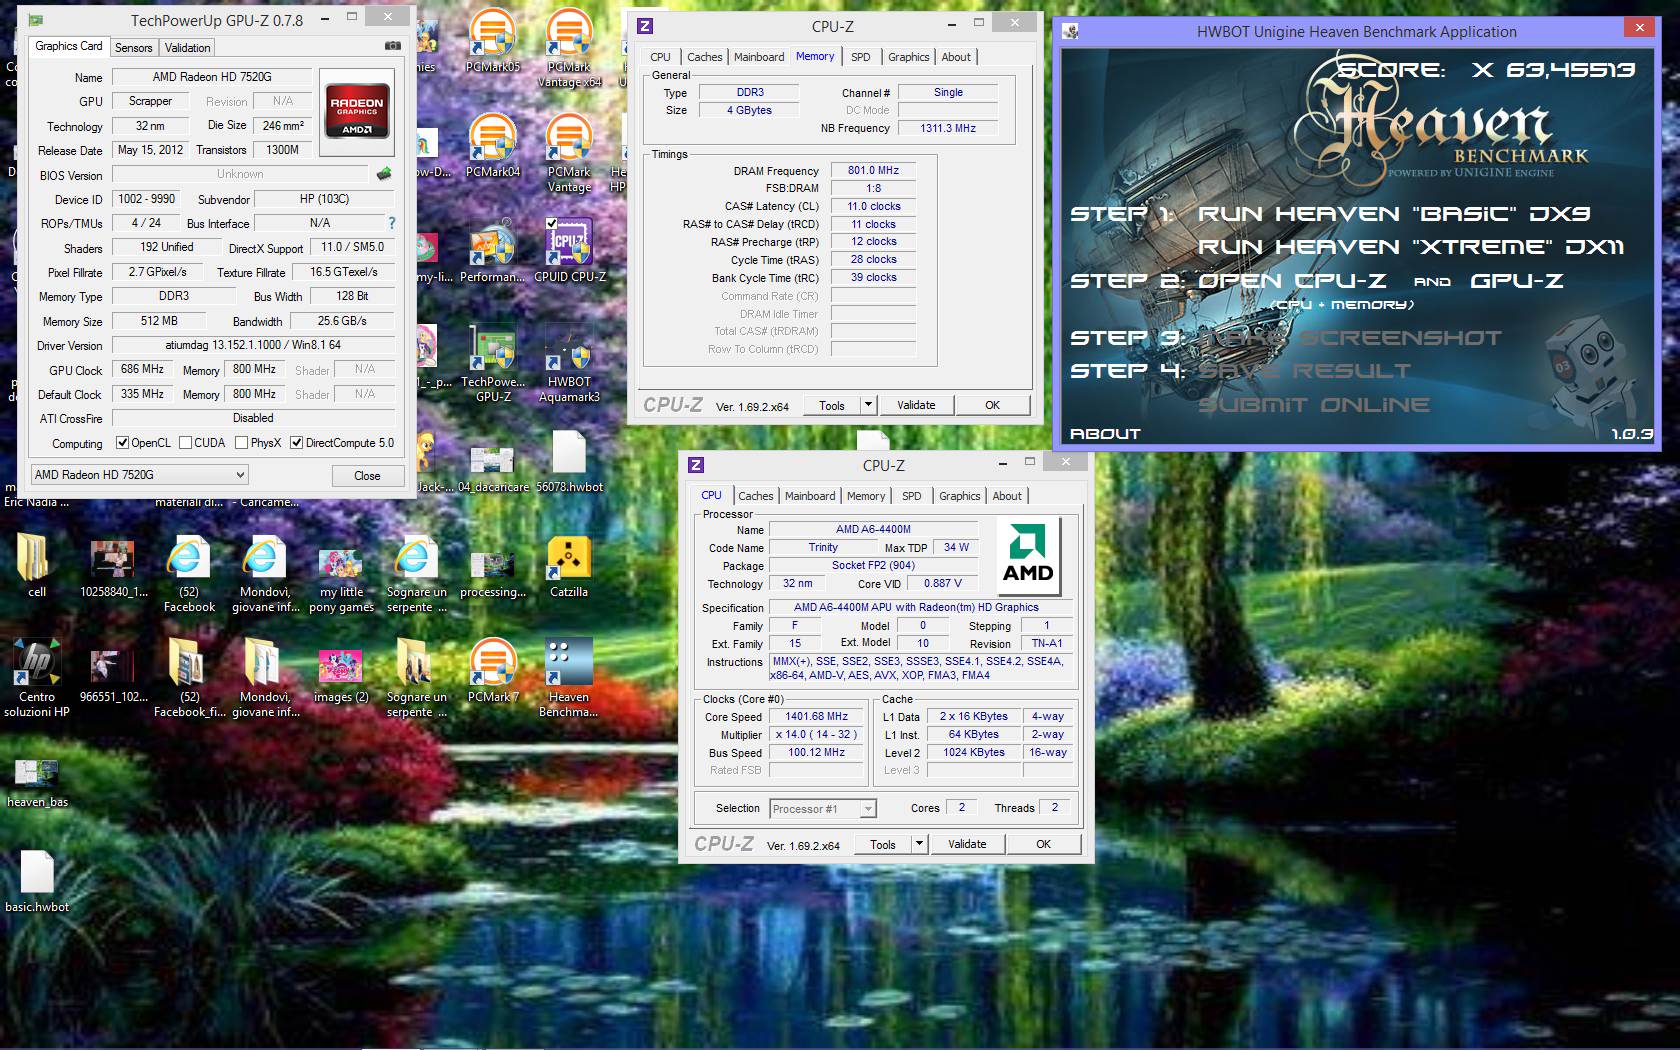
Task: Toggle the CUDA checkbox in GPU-Z
Action: (x=185, y=443)
